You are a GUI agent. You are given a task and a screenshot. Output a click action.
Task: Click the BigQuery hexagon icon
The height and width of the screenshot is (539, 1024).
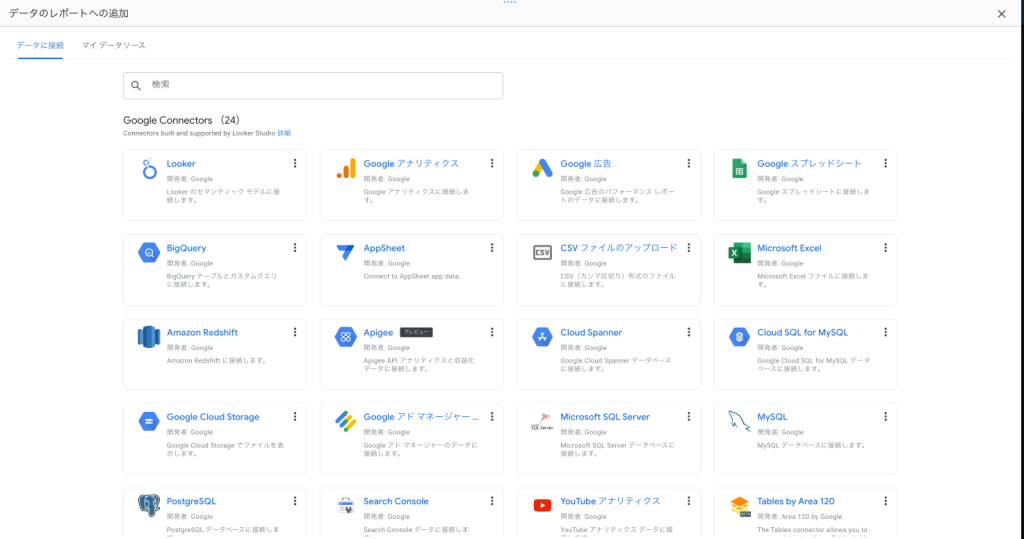click(149, 252)
